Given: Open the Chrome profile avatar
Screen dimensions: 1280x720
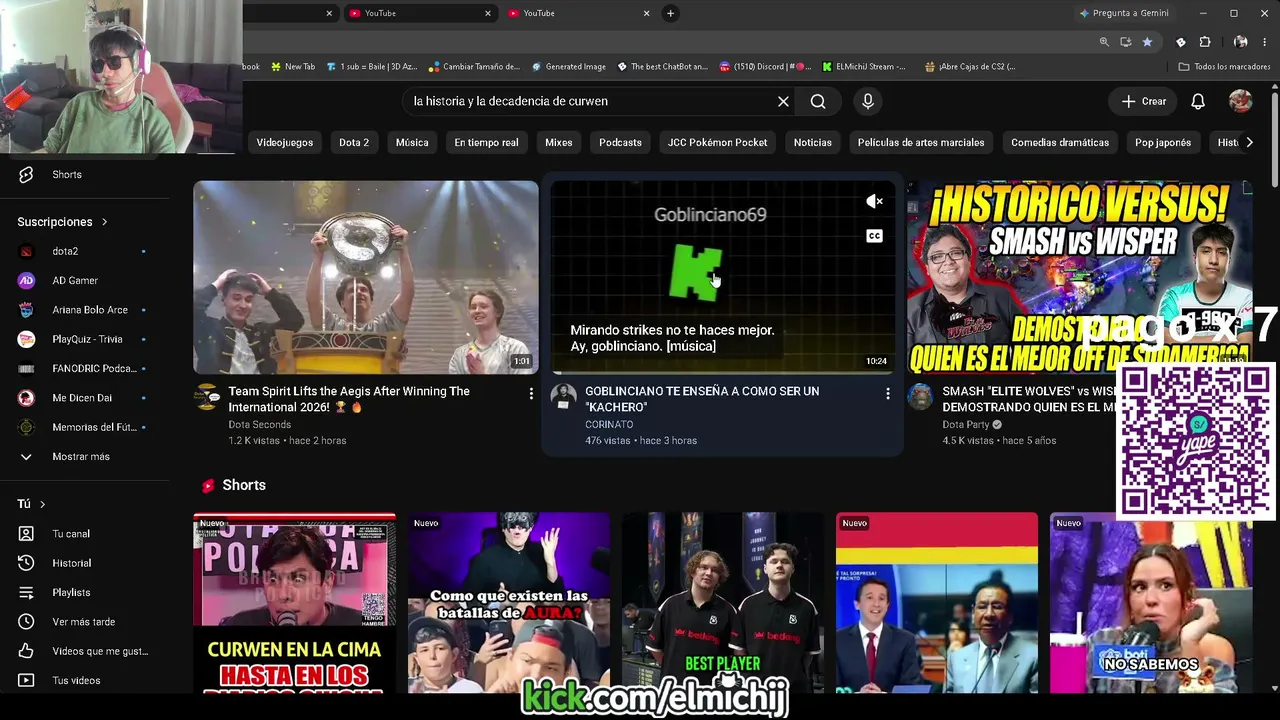Looking at the screenshot, I should click(x=1241, y=42).
